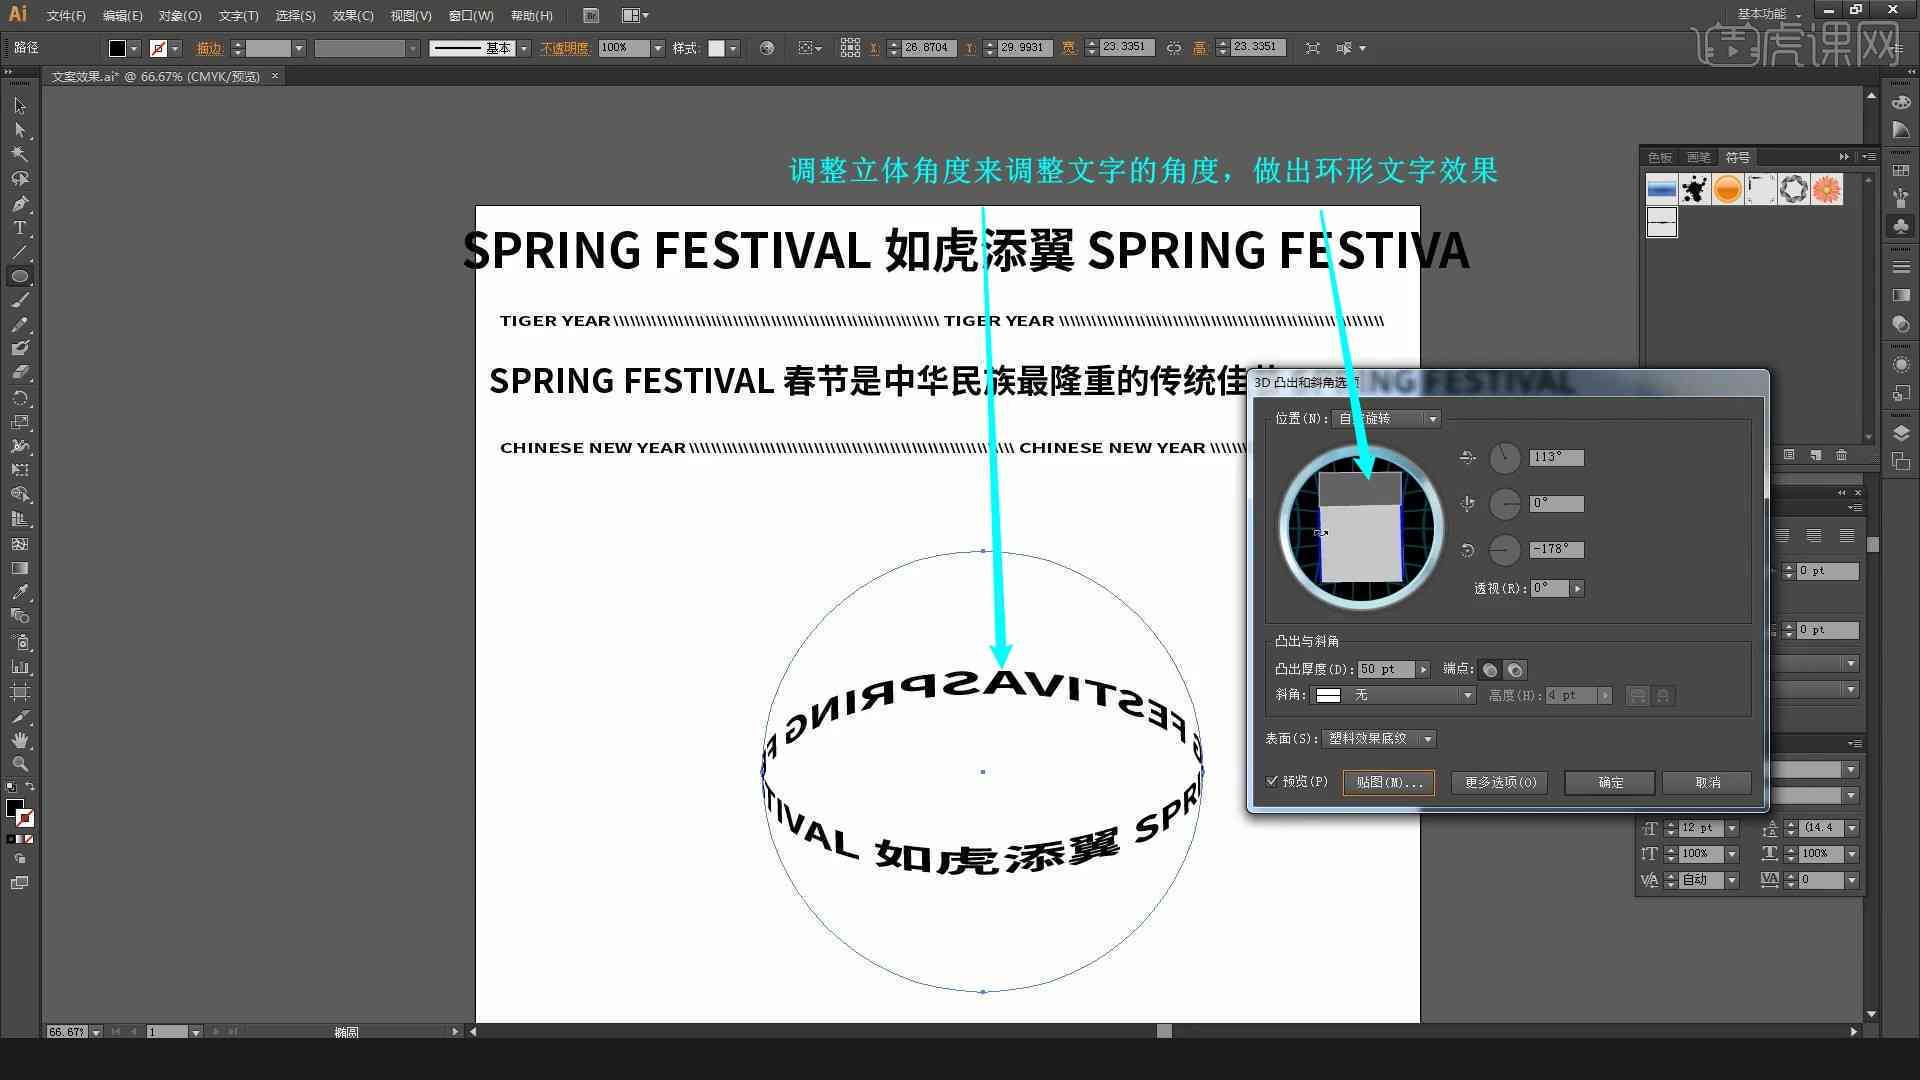
Task: Toggle 预览(P) checkbox in 3D panel
Action: tap(1274, 781)
